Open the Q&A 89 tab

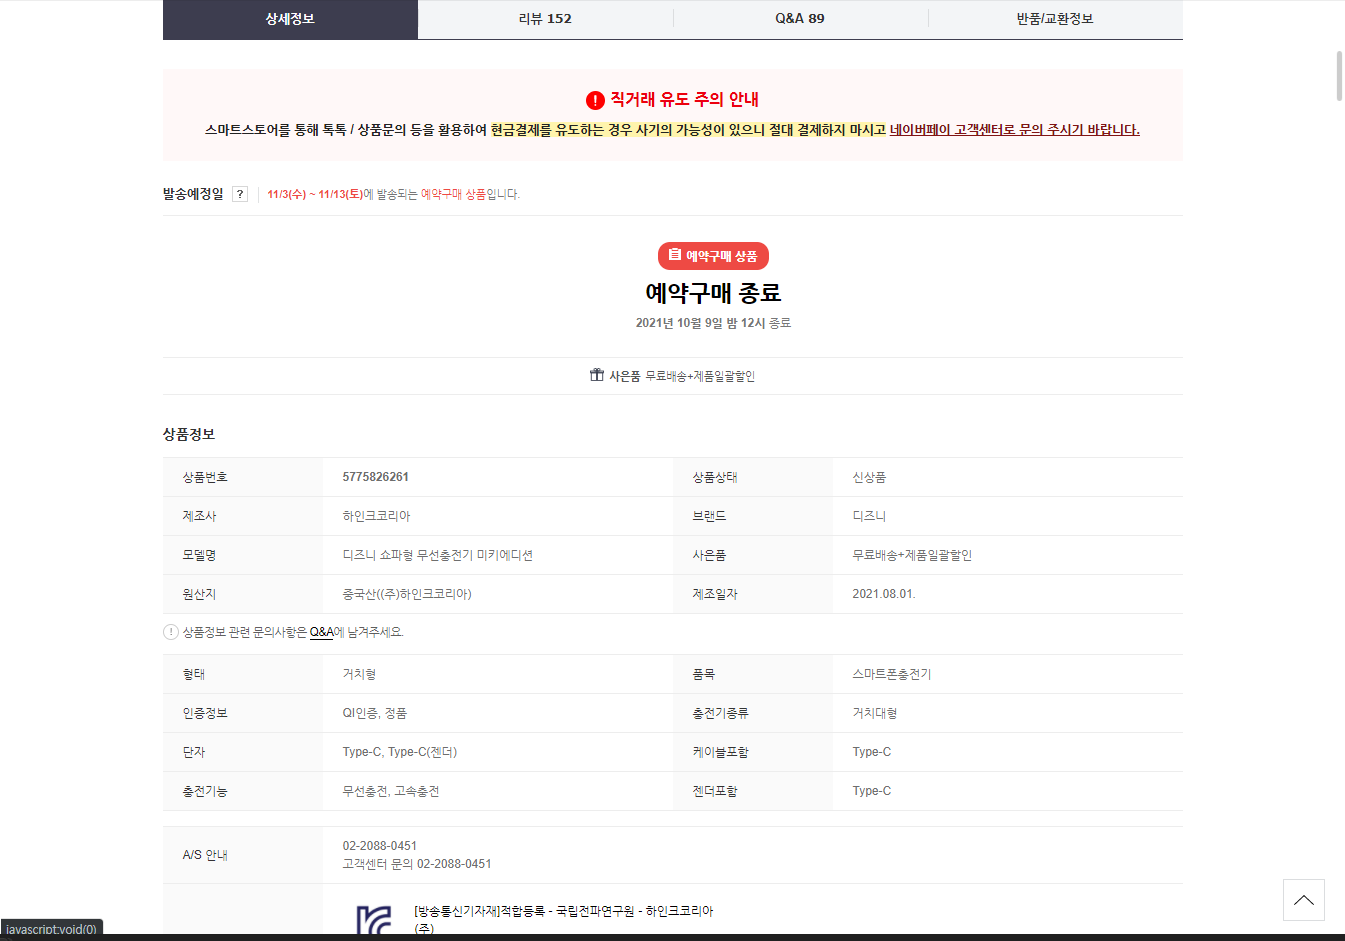tap(800, 19)
